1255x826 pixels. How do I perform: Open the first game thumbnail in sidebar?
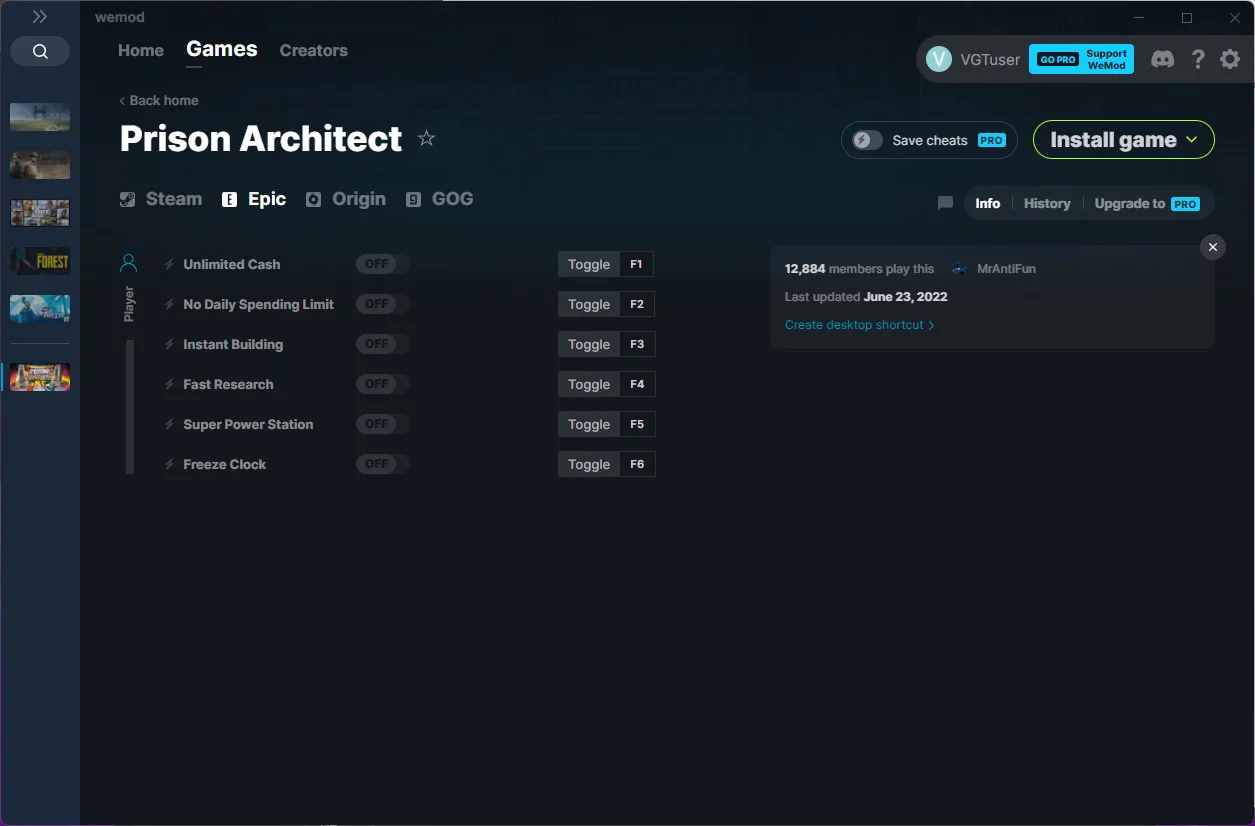(x=40, y=117)
